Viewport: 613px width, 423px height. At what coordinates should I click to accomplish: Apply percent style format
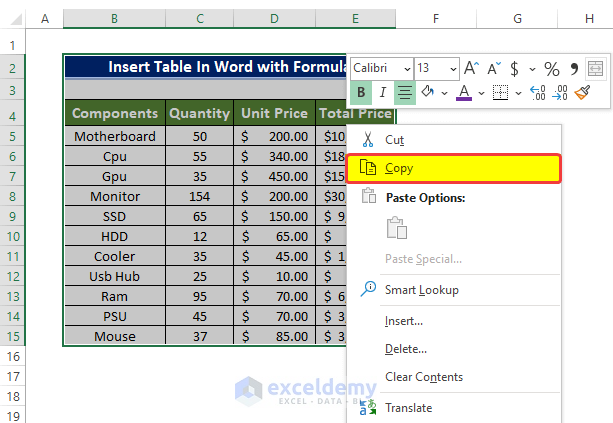tap(551, 68)
